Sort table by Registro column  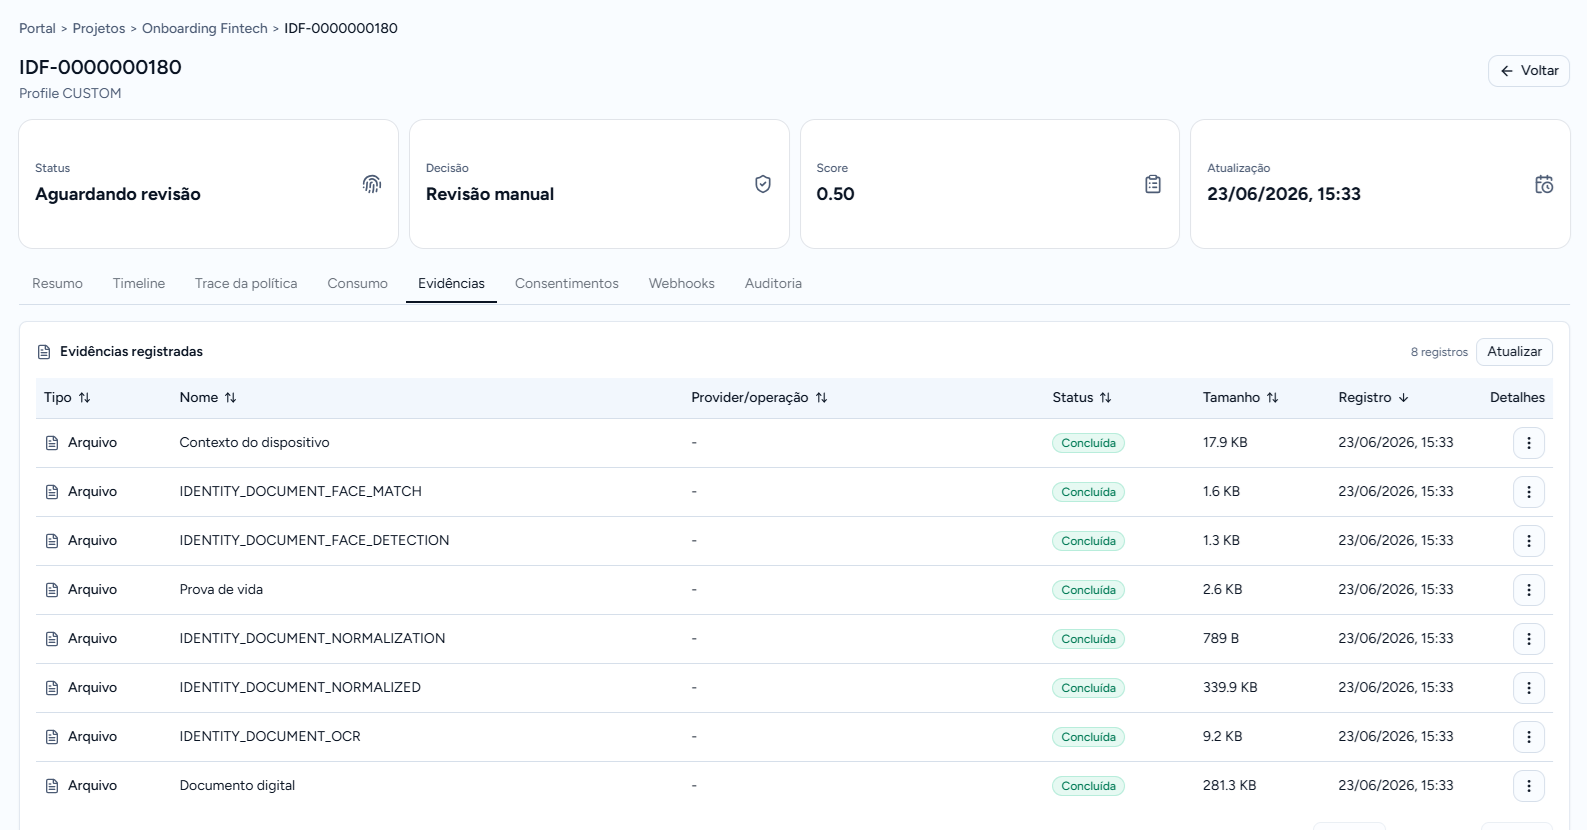(x=1373, y=398)
